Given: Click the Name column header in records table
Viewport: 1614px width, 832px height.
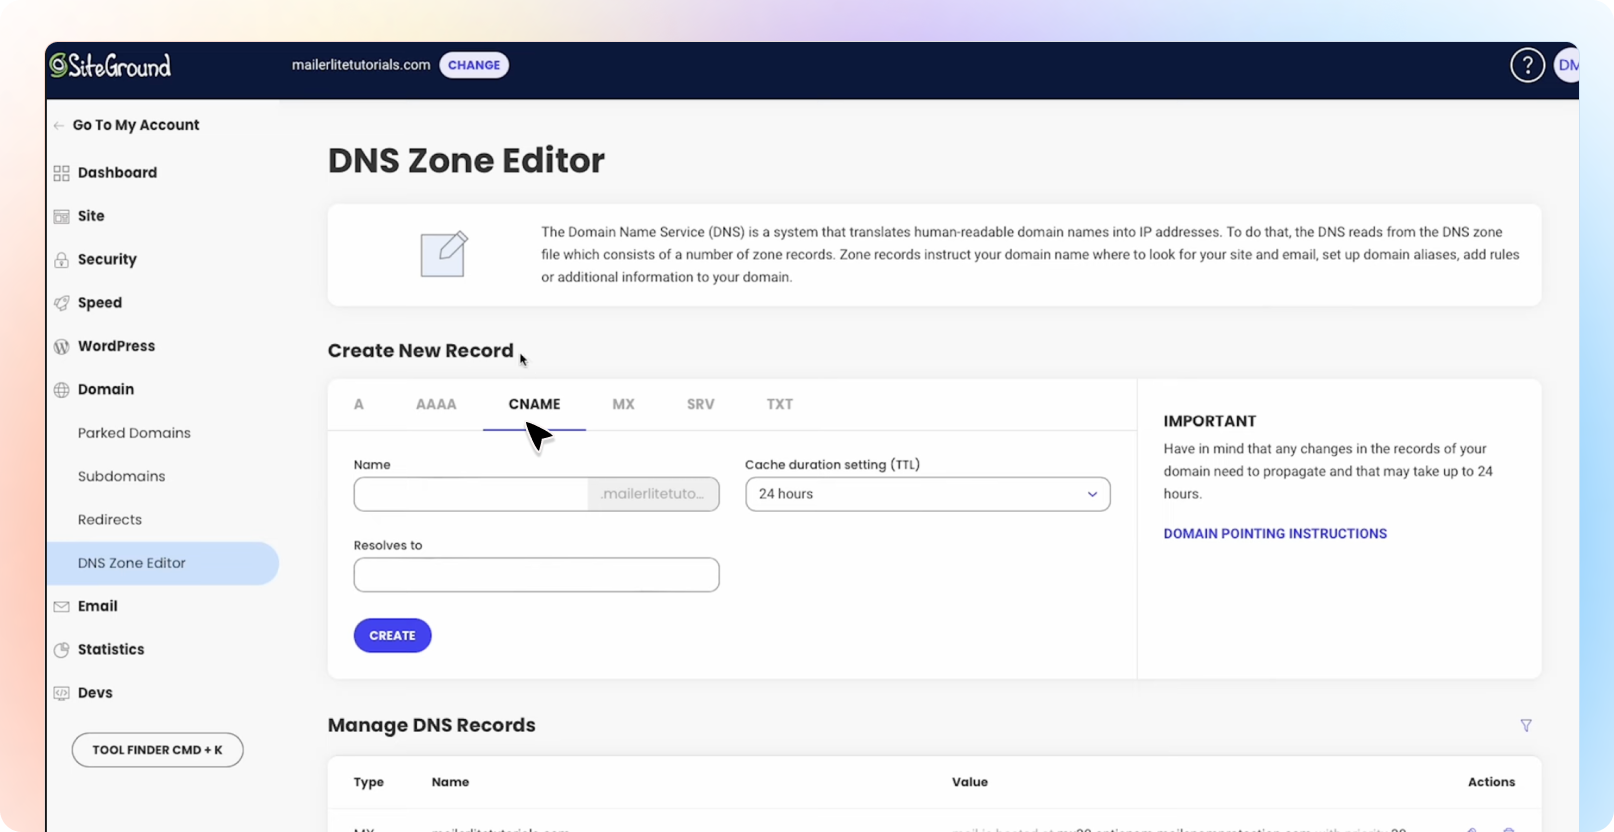Looking at the screenshot, I should point(450,782).
